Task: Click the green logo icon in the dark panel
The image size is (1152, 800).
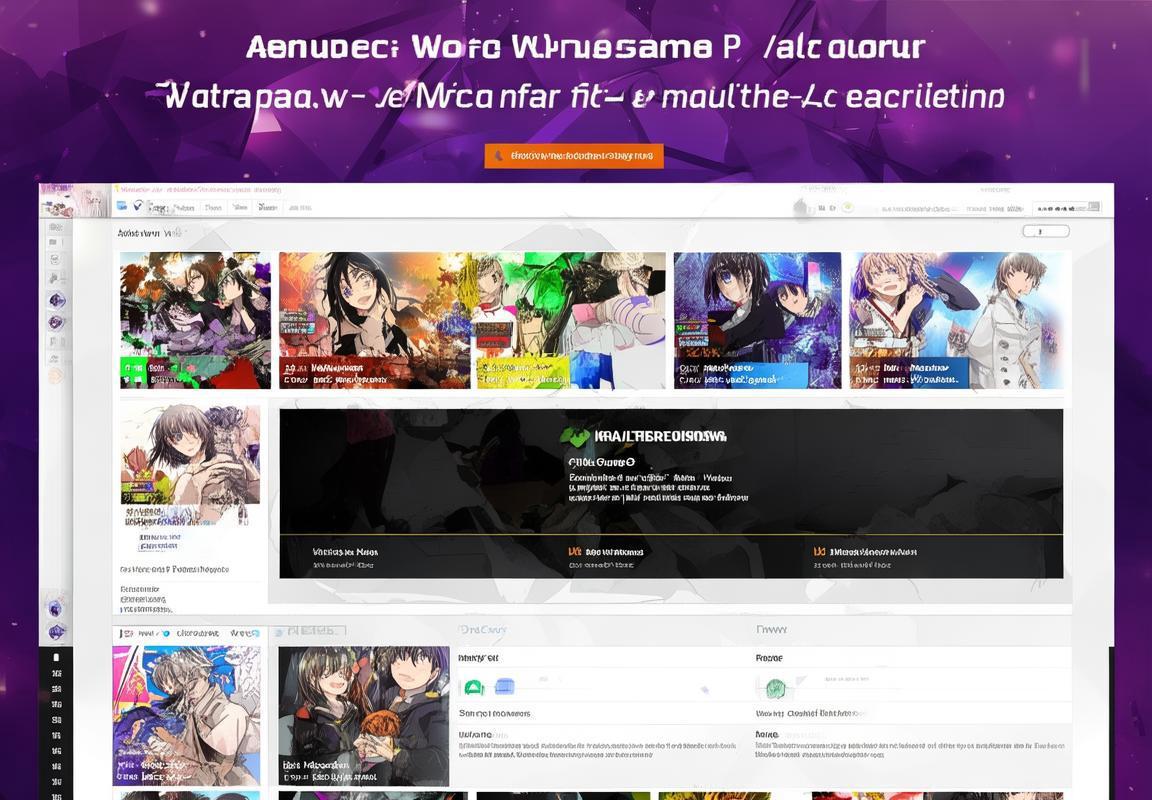Action: [x=575, y=436]
